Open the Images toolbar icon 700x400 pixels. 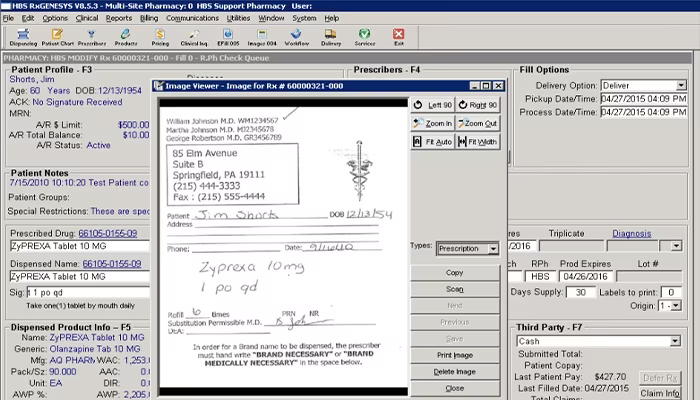tap(262, 37)
